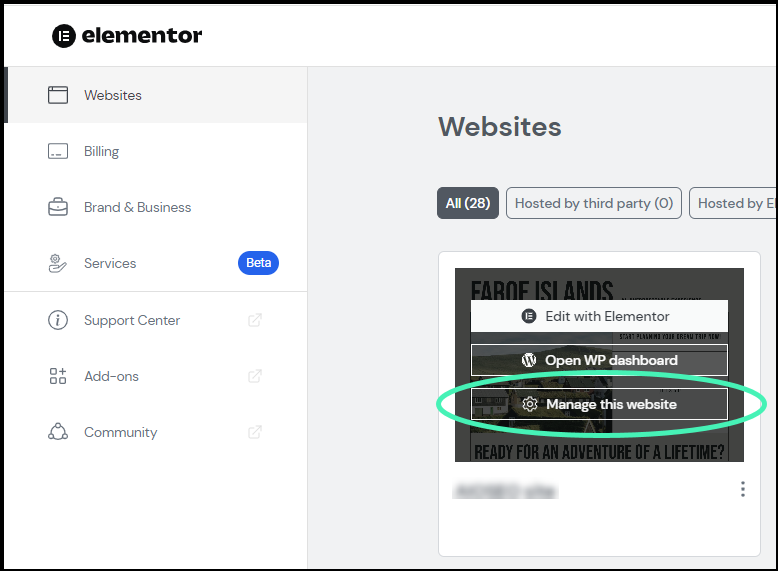
Task: Click the Manage this website button
Action: (x=599, y=404)
